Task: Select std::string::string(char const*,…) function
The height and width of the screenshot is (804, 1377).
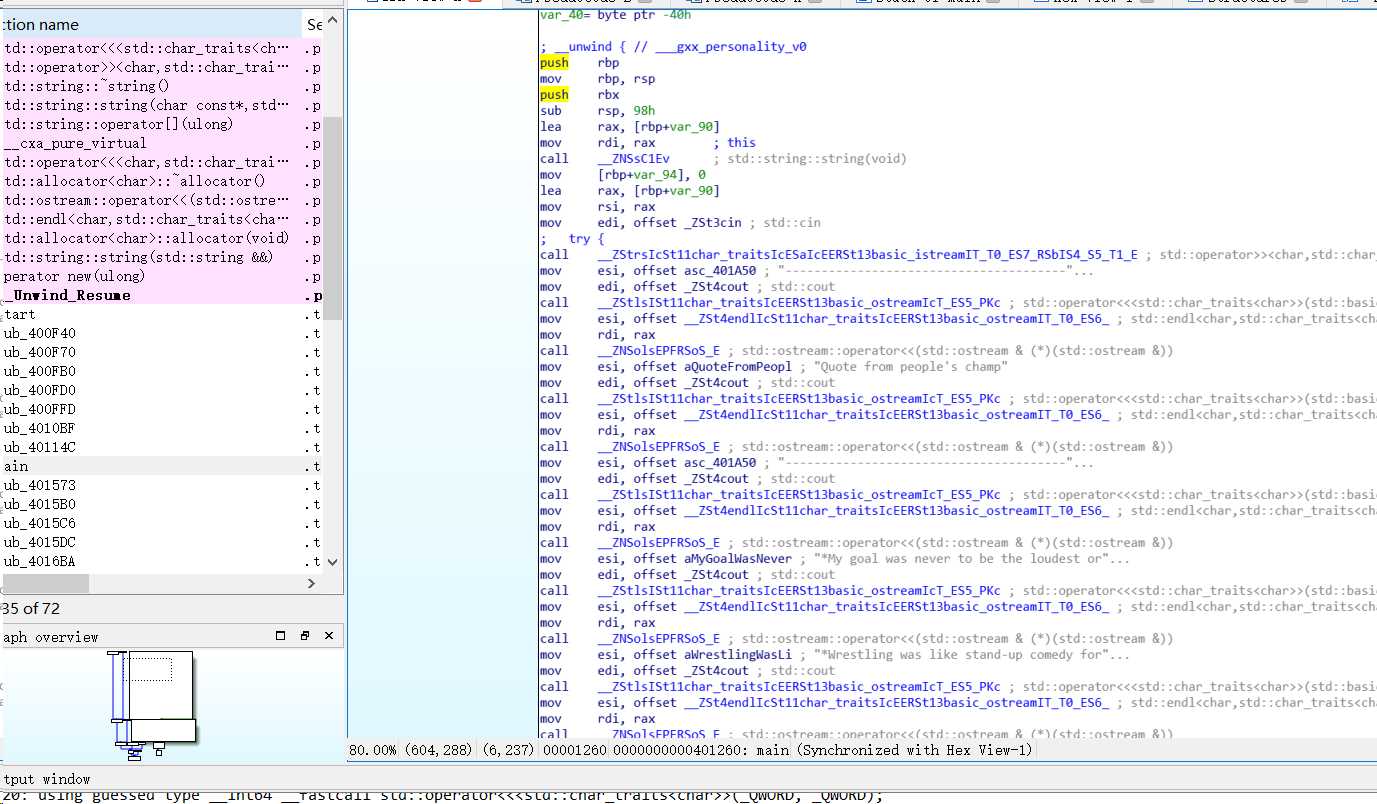Action: coord(162,105)
